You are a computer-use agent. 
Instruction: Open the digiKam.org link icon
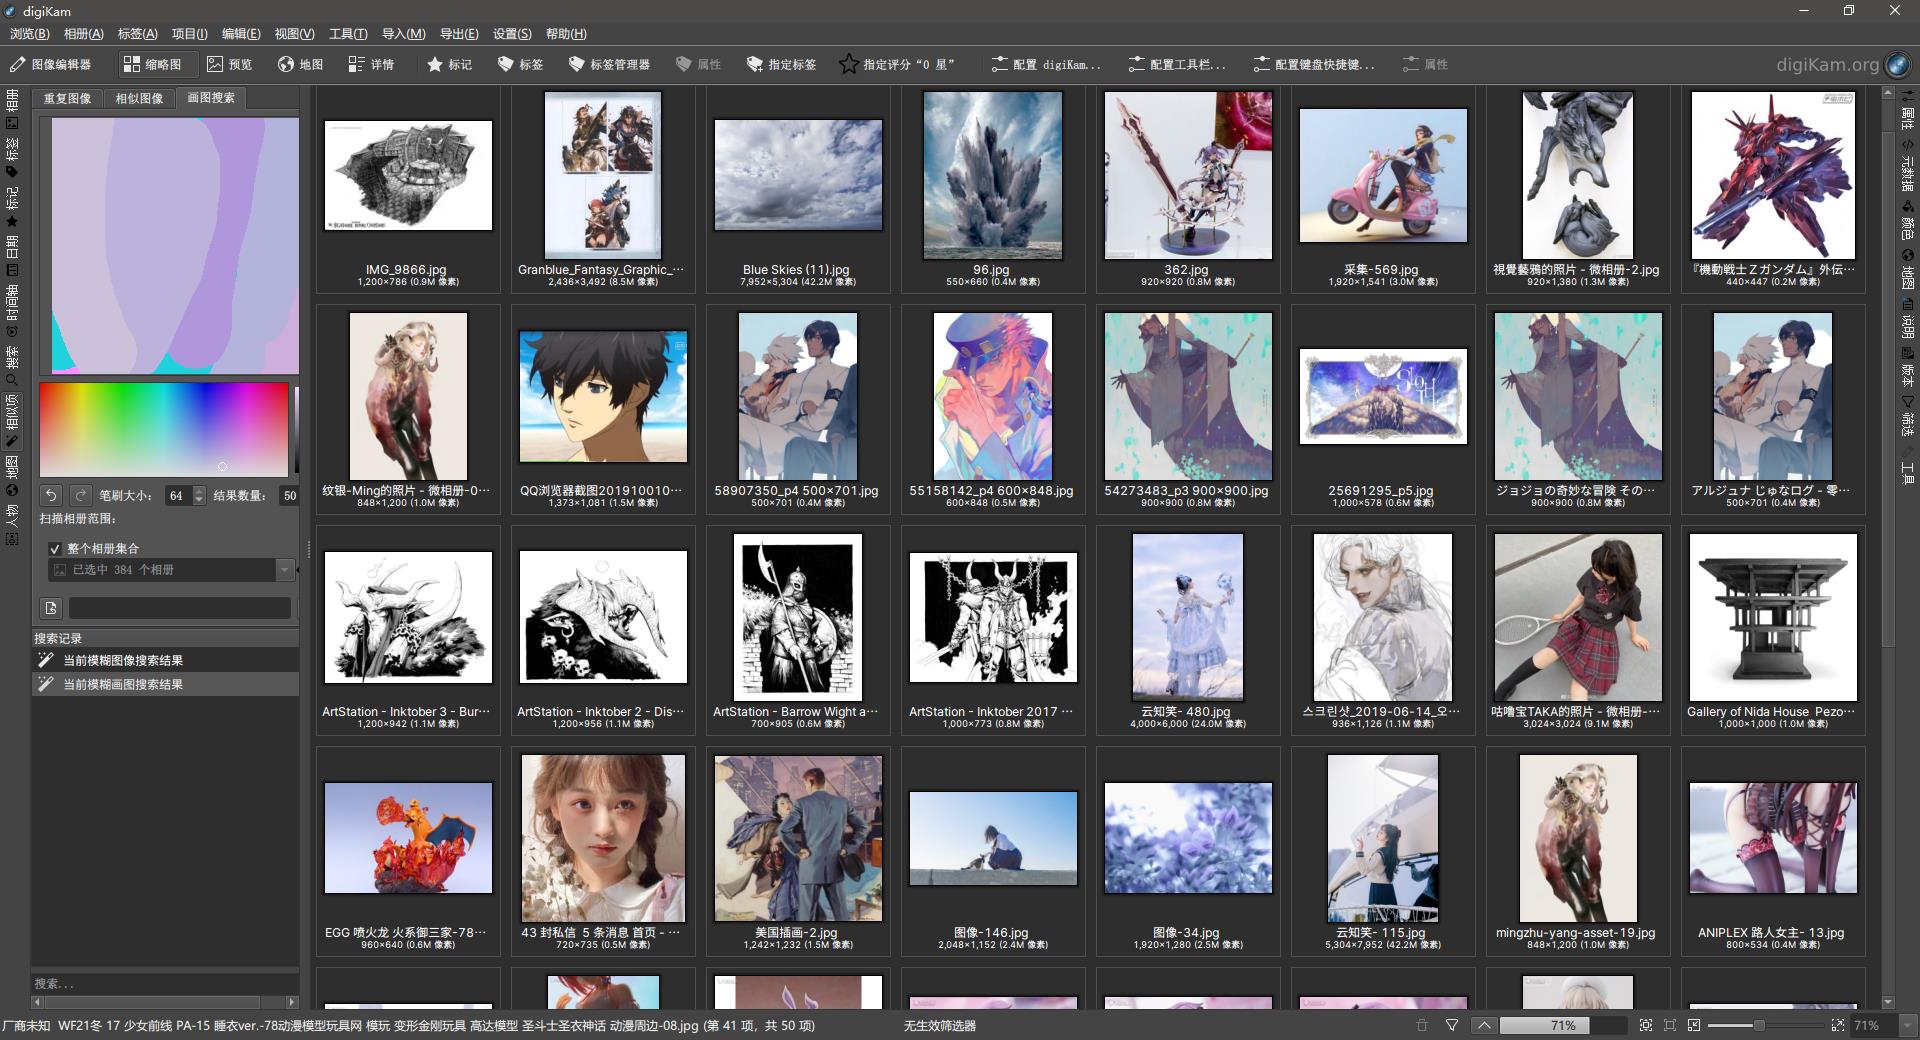[1897, 64]
